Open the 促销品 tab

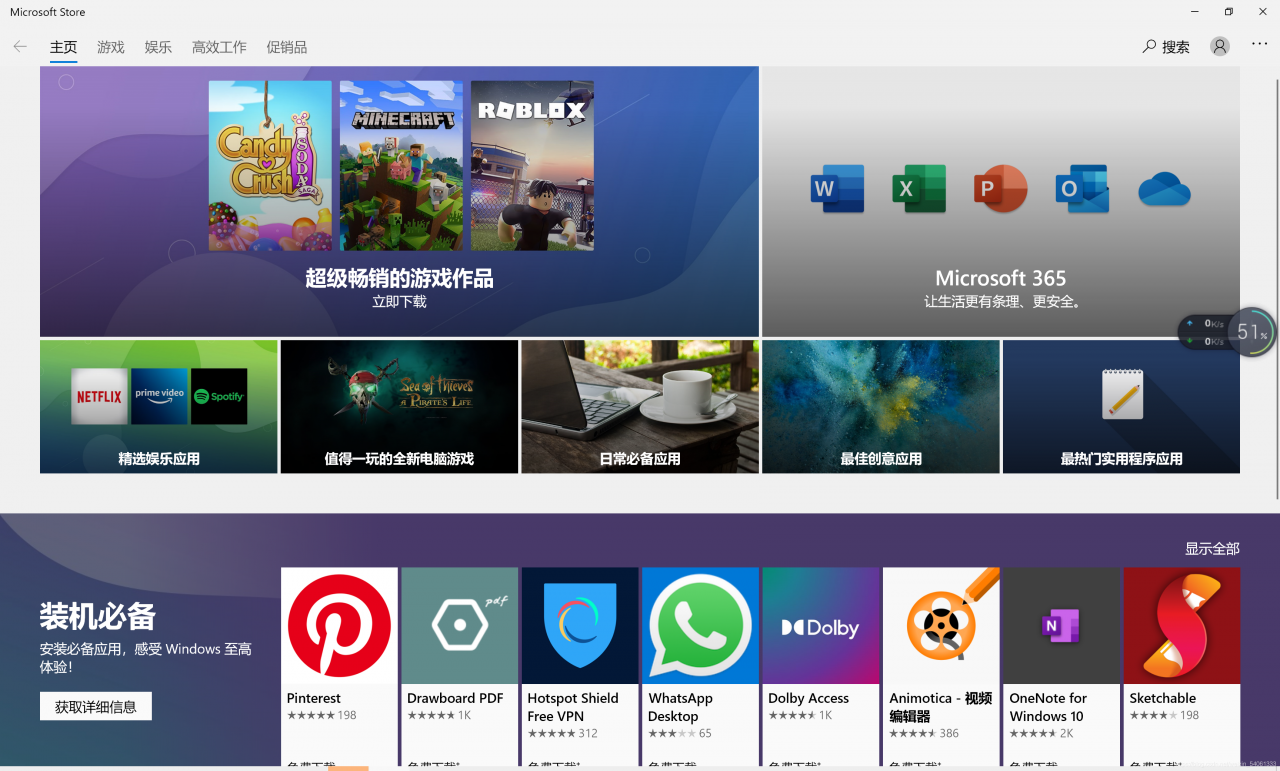(x=287, y=47)
